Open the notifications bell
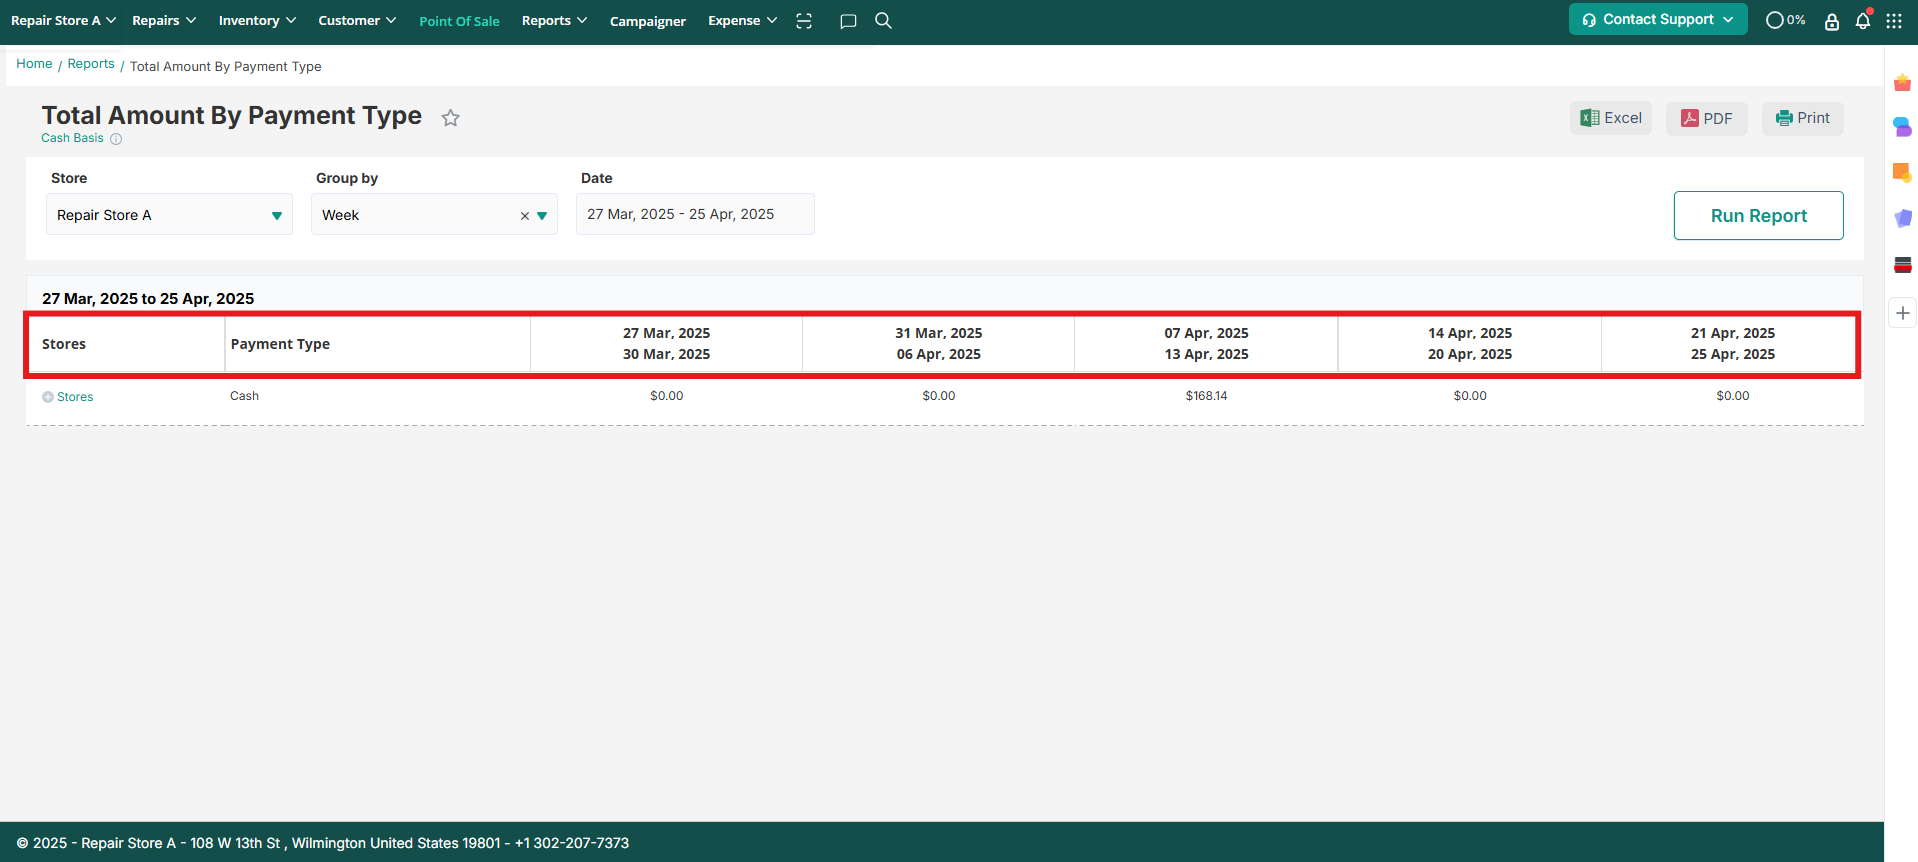The width and height of the screenshot is (1918, 862). [1862, 21]
